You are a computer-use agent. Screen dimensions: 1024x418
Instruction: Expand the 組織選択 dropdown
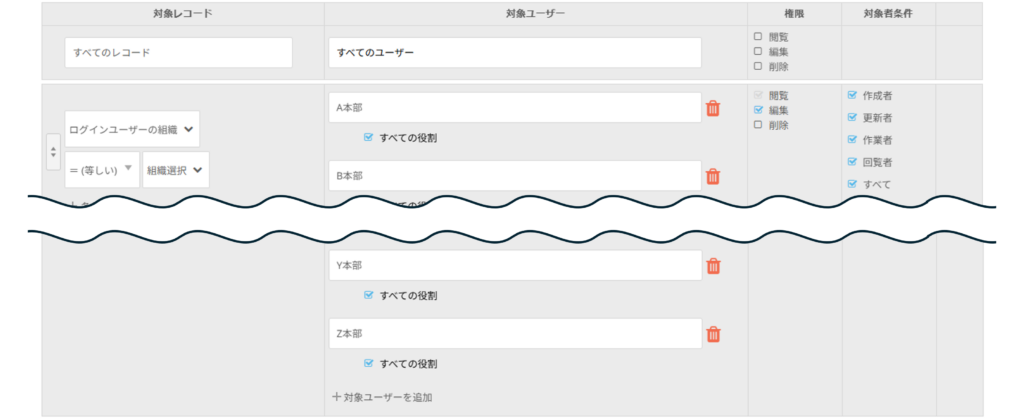coord(175,169)
